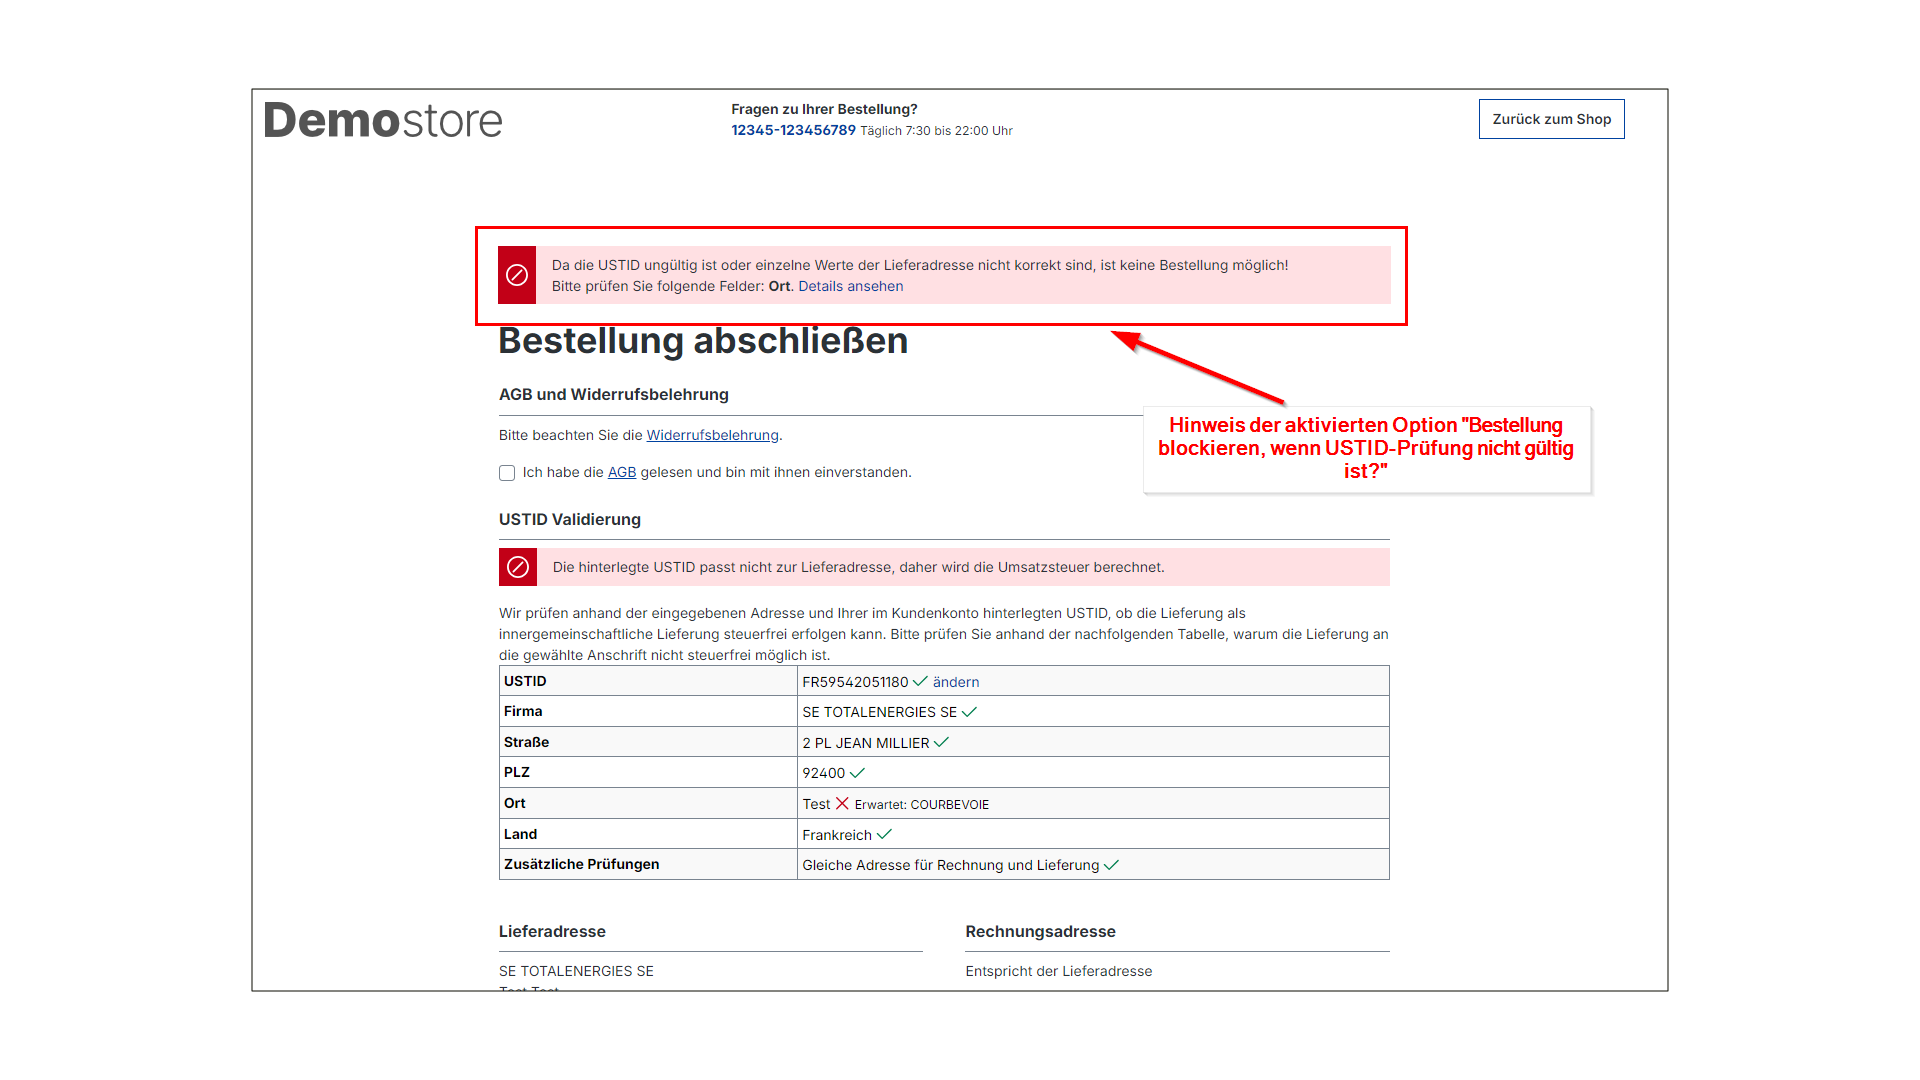1920x1080 pixels.
Task: Click the USTID Validierung section heading
Action: 570,519
